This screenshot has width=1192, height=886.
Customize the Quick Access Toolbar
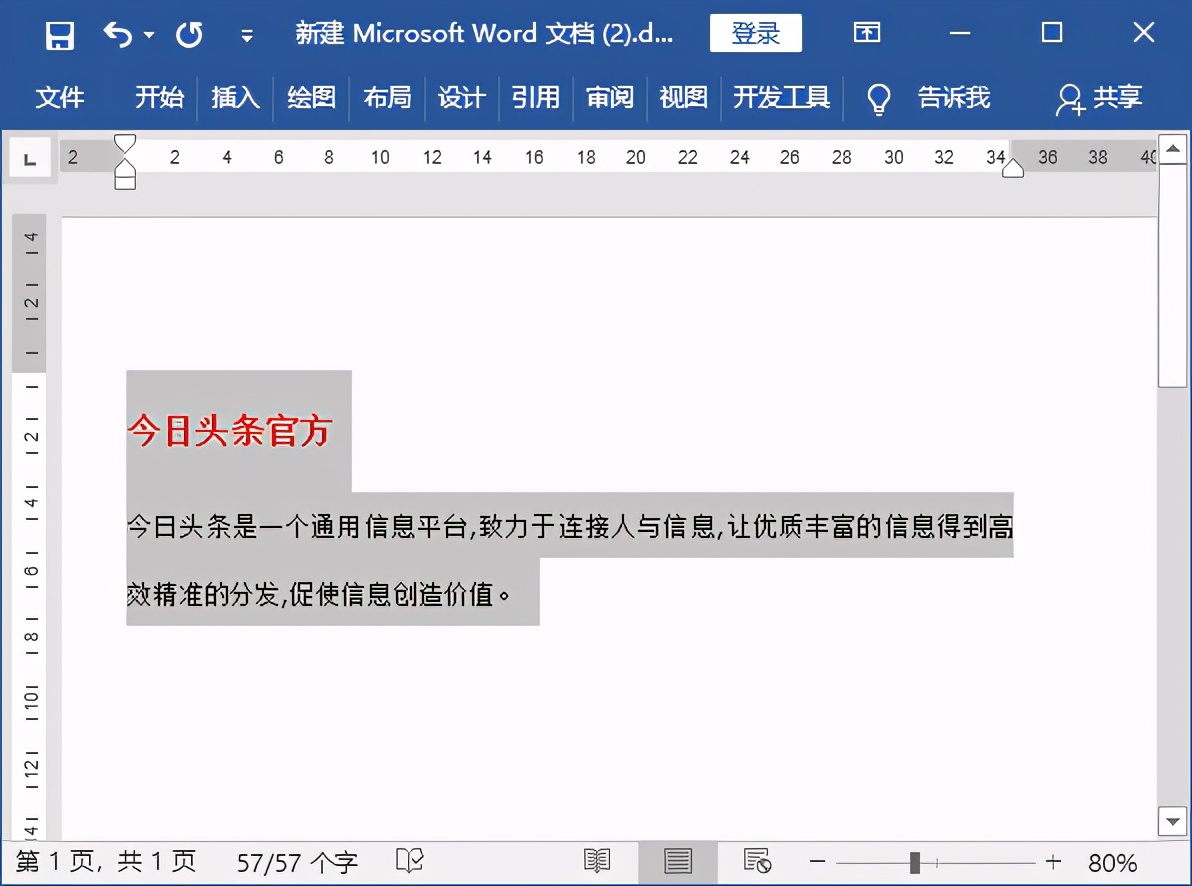pyautogui.click(x=247, y=36)
